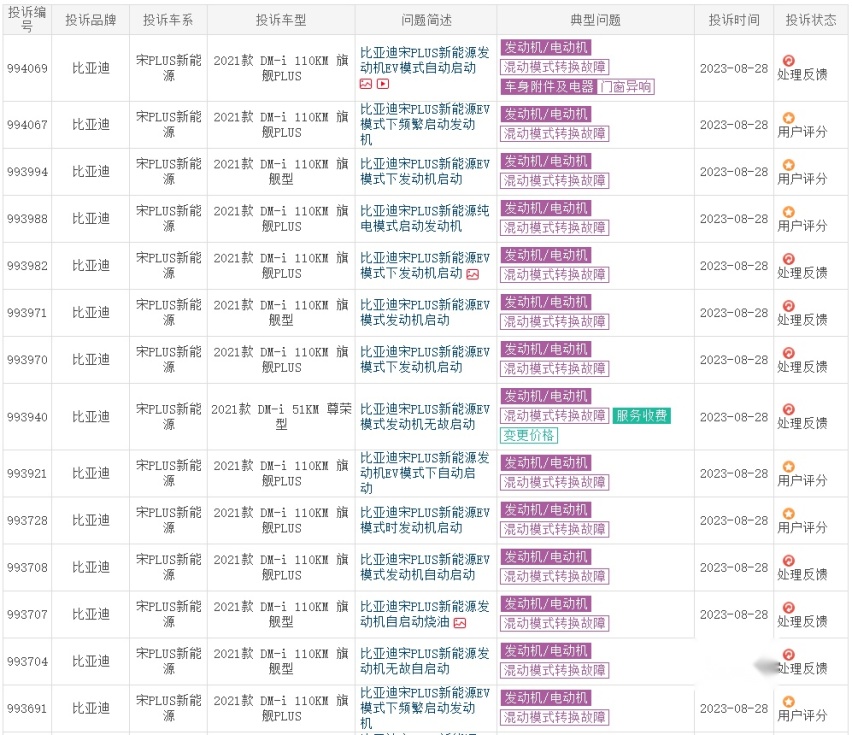Click the 投诉状态 column header
Image resolution: width=852 pixels, height=735 pixels.
tap(811, 20)
